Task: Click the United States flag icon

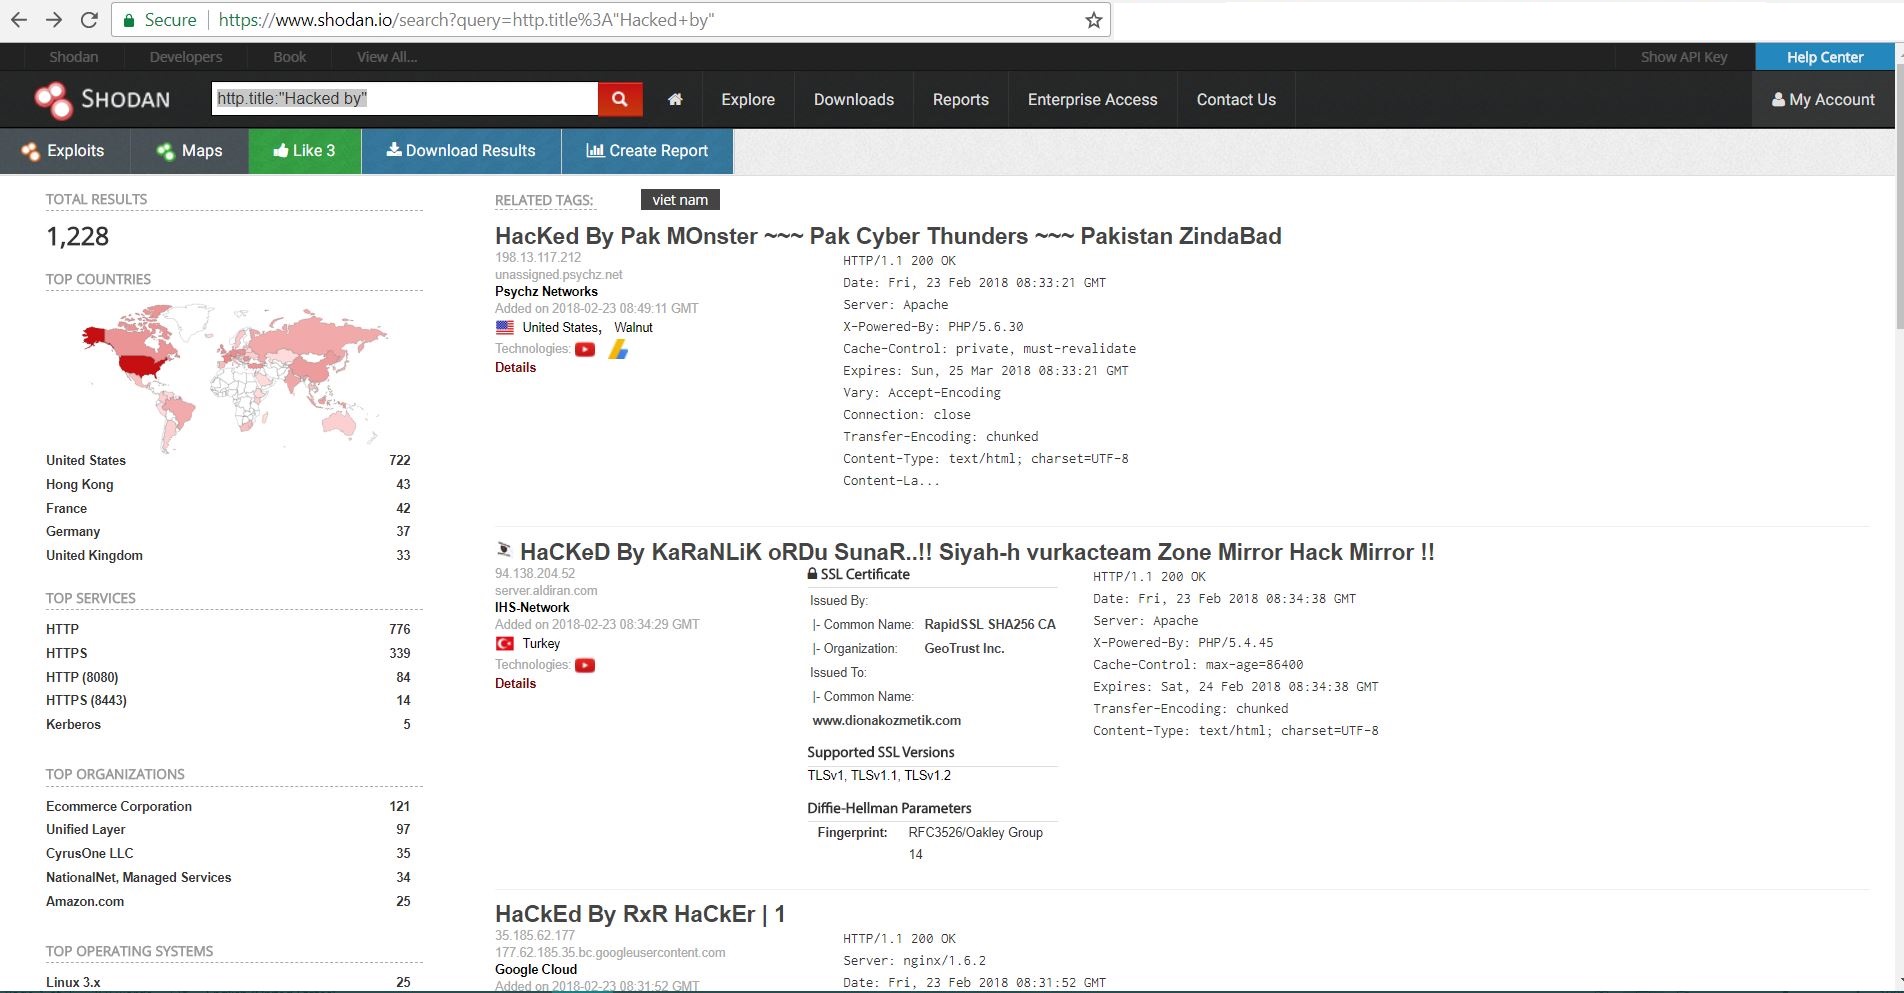Action: tap(505, 327)
